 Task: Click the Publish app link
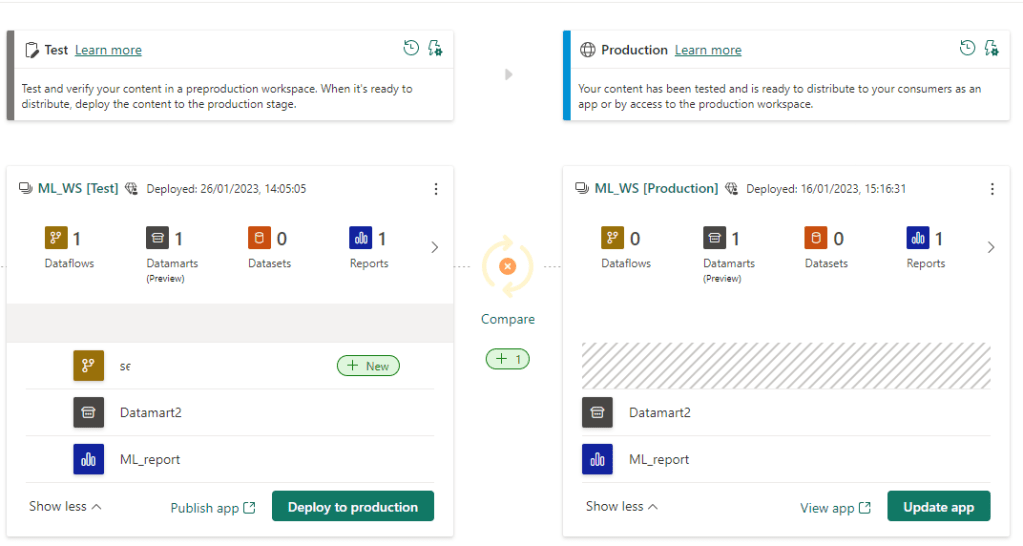(x=213, y=508)
